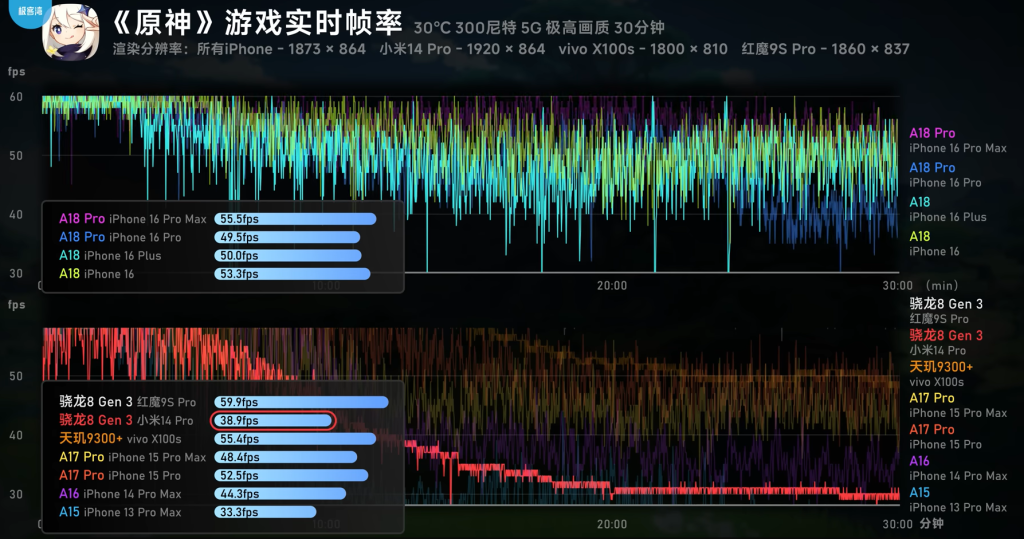1024x539 pixels.
Task: Click the 33.3fps bar for iPhone 13 Pro Max
Action: tap(265, 512)
